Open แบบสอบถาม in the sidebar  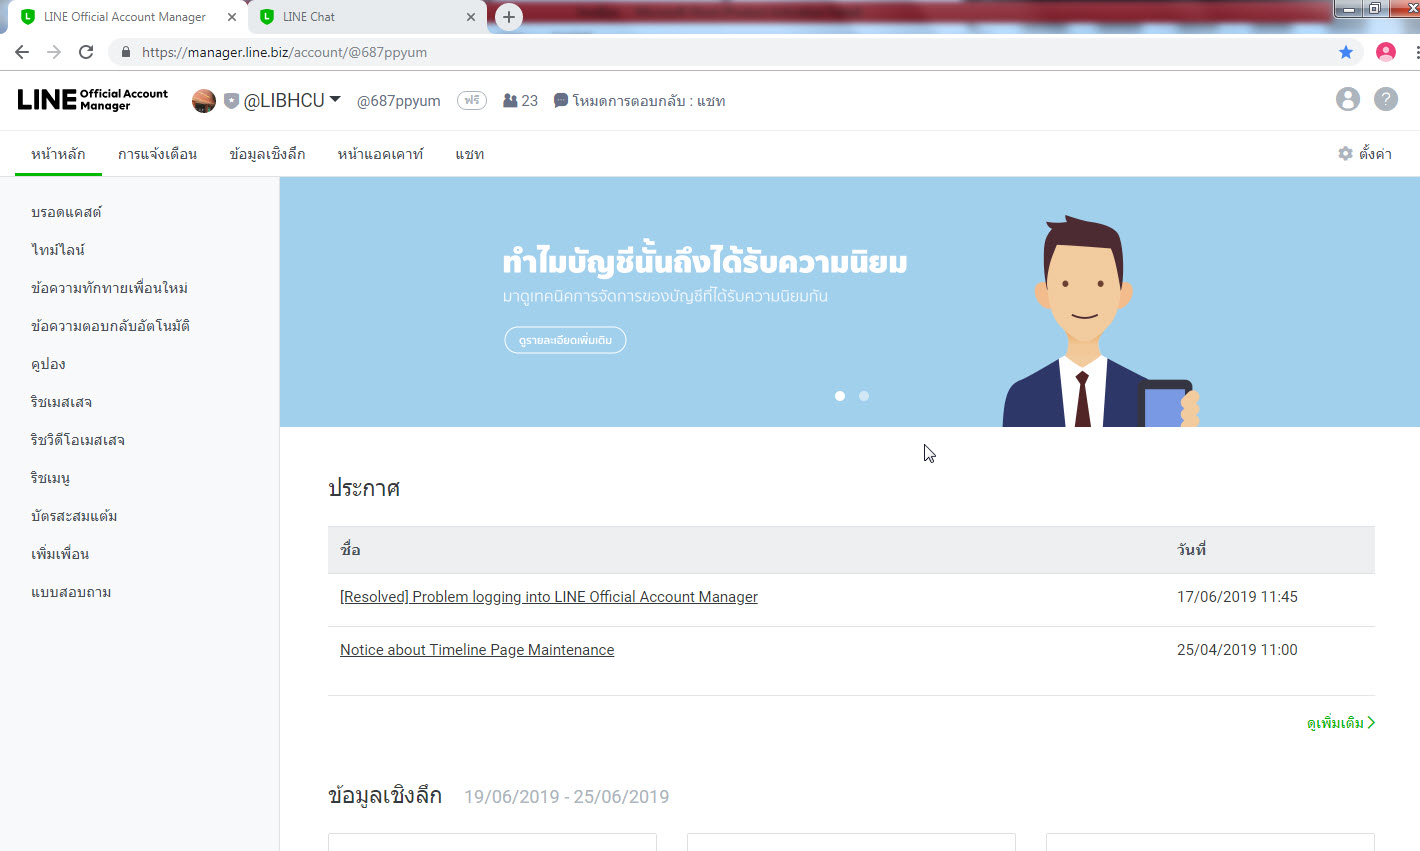(x=71, y=592)
